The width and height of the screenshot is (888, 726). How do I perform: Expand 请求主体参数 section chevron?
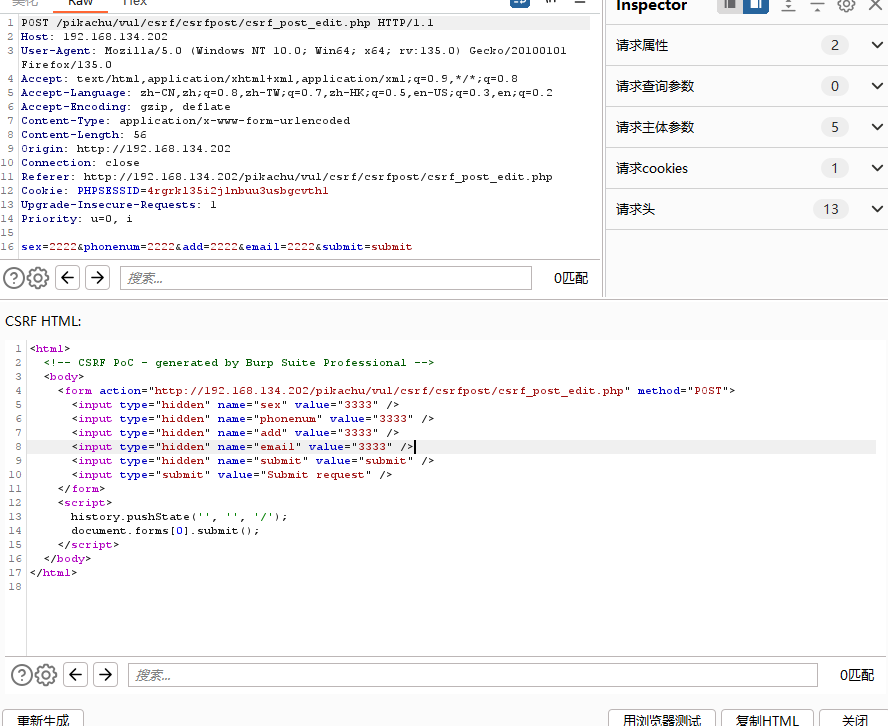click(x=877, y=127)
